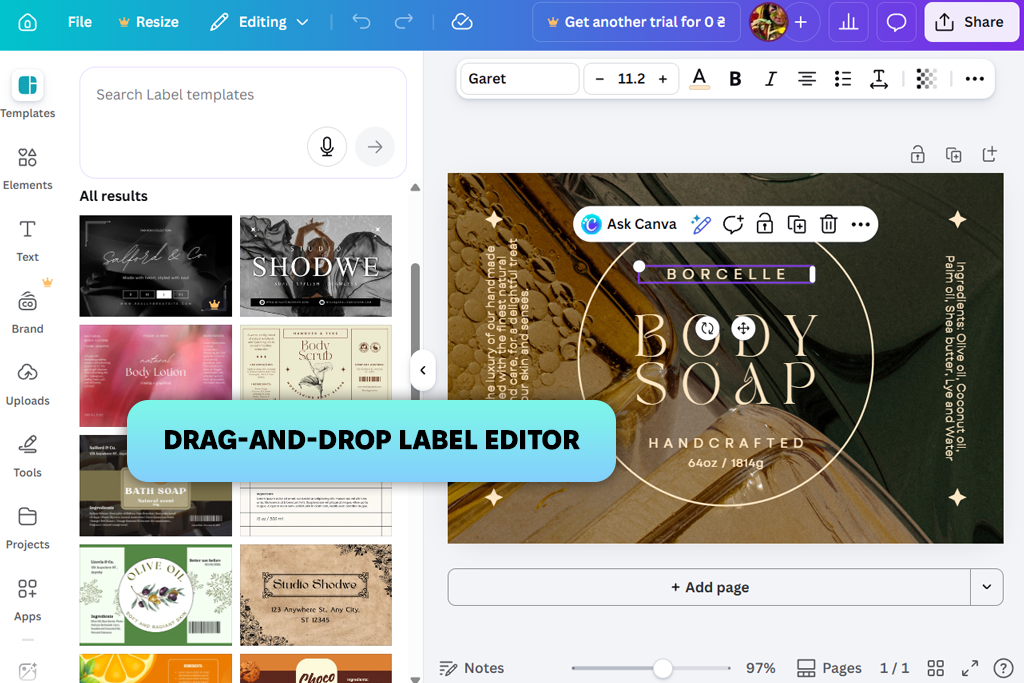Open the Apps sidebar tab
This screenshot has height=683, width=1024.
click(x=27, y=599)
